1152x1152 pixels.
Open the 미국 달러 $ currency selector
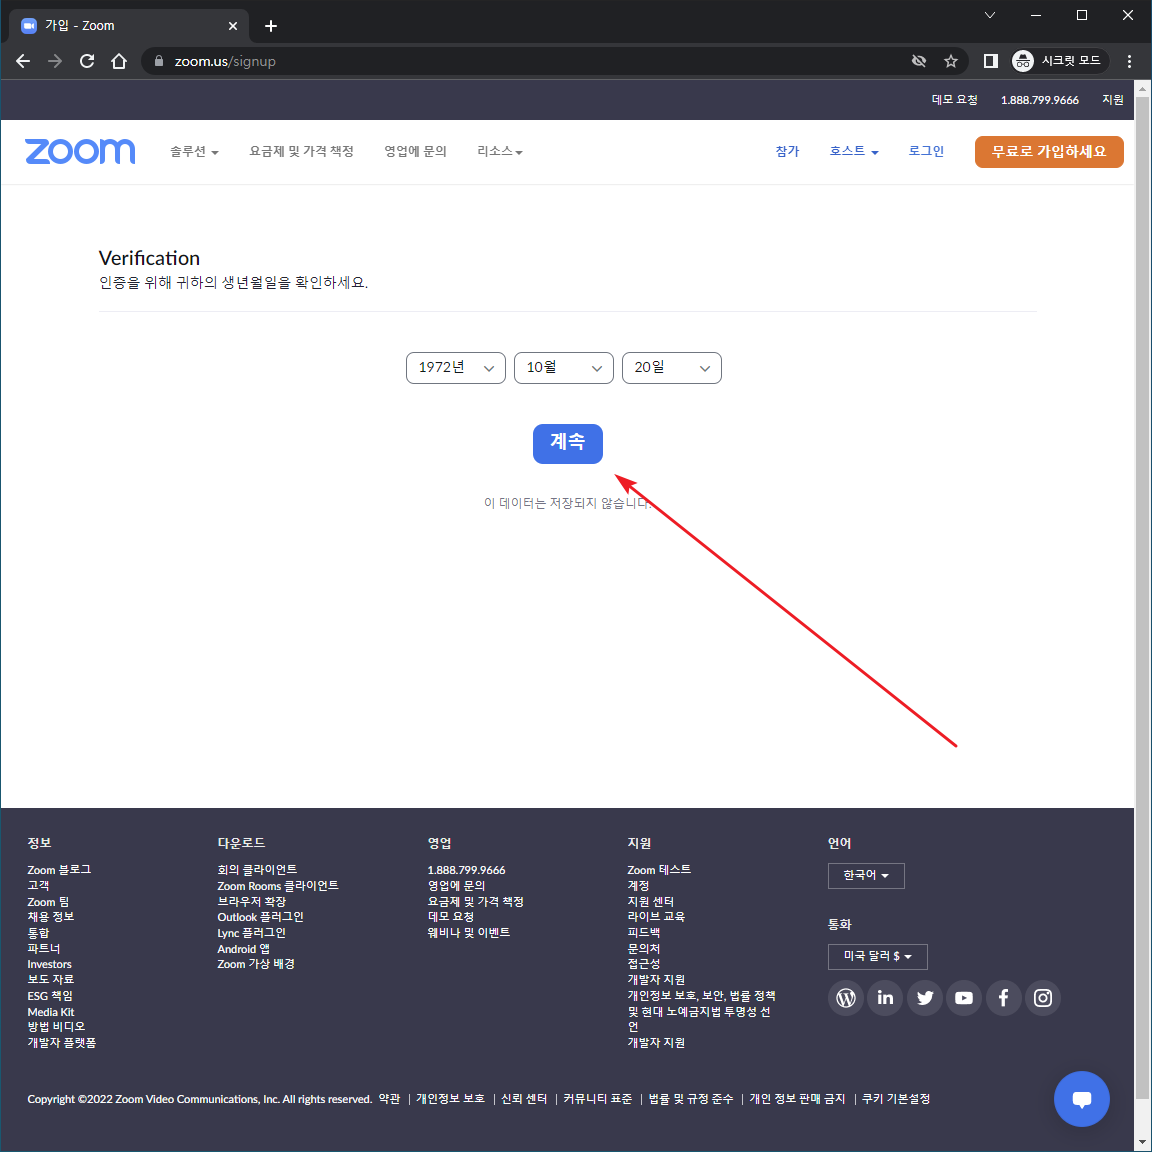[878, 957]
